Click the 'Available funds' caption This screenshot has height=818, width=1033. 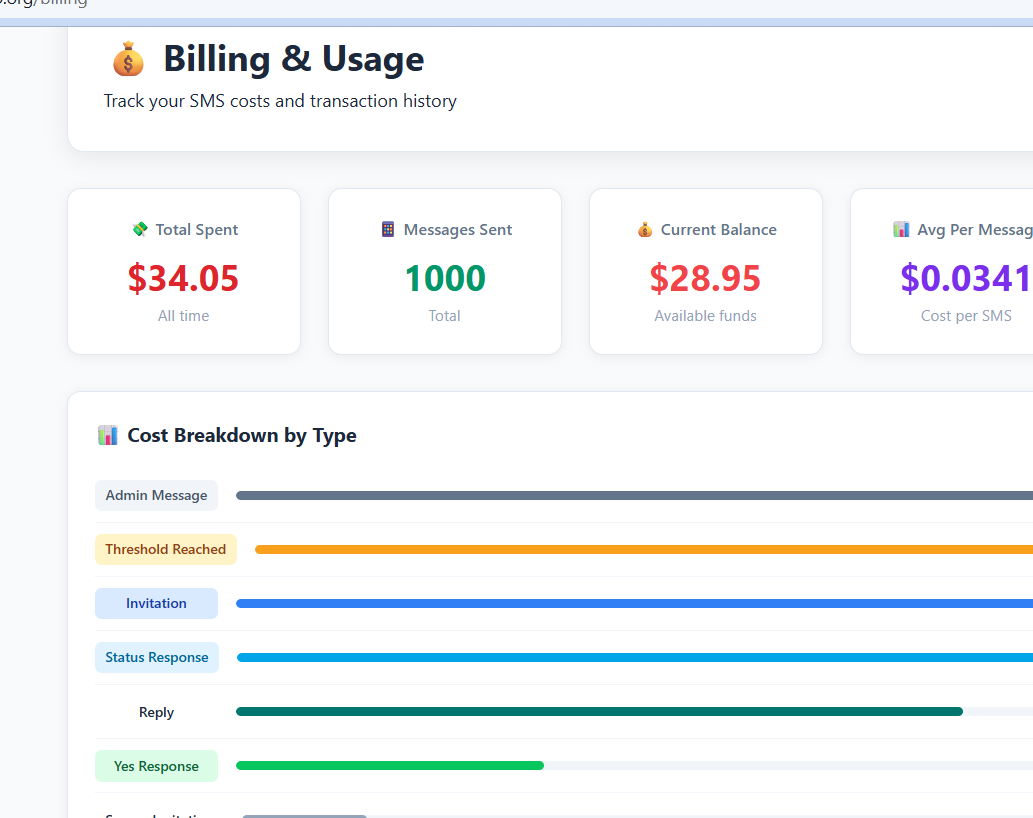click(705, 316)
